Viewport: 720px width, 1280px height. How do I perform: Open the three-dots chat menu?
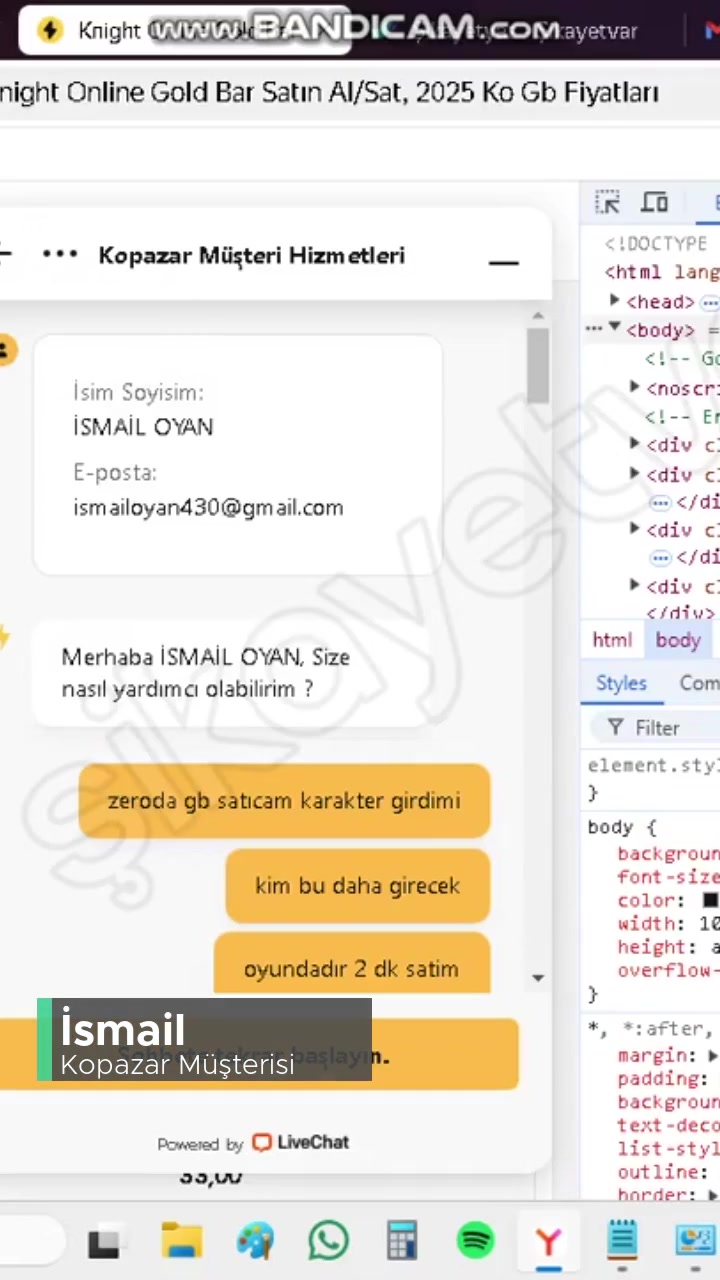(60, 255)
